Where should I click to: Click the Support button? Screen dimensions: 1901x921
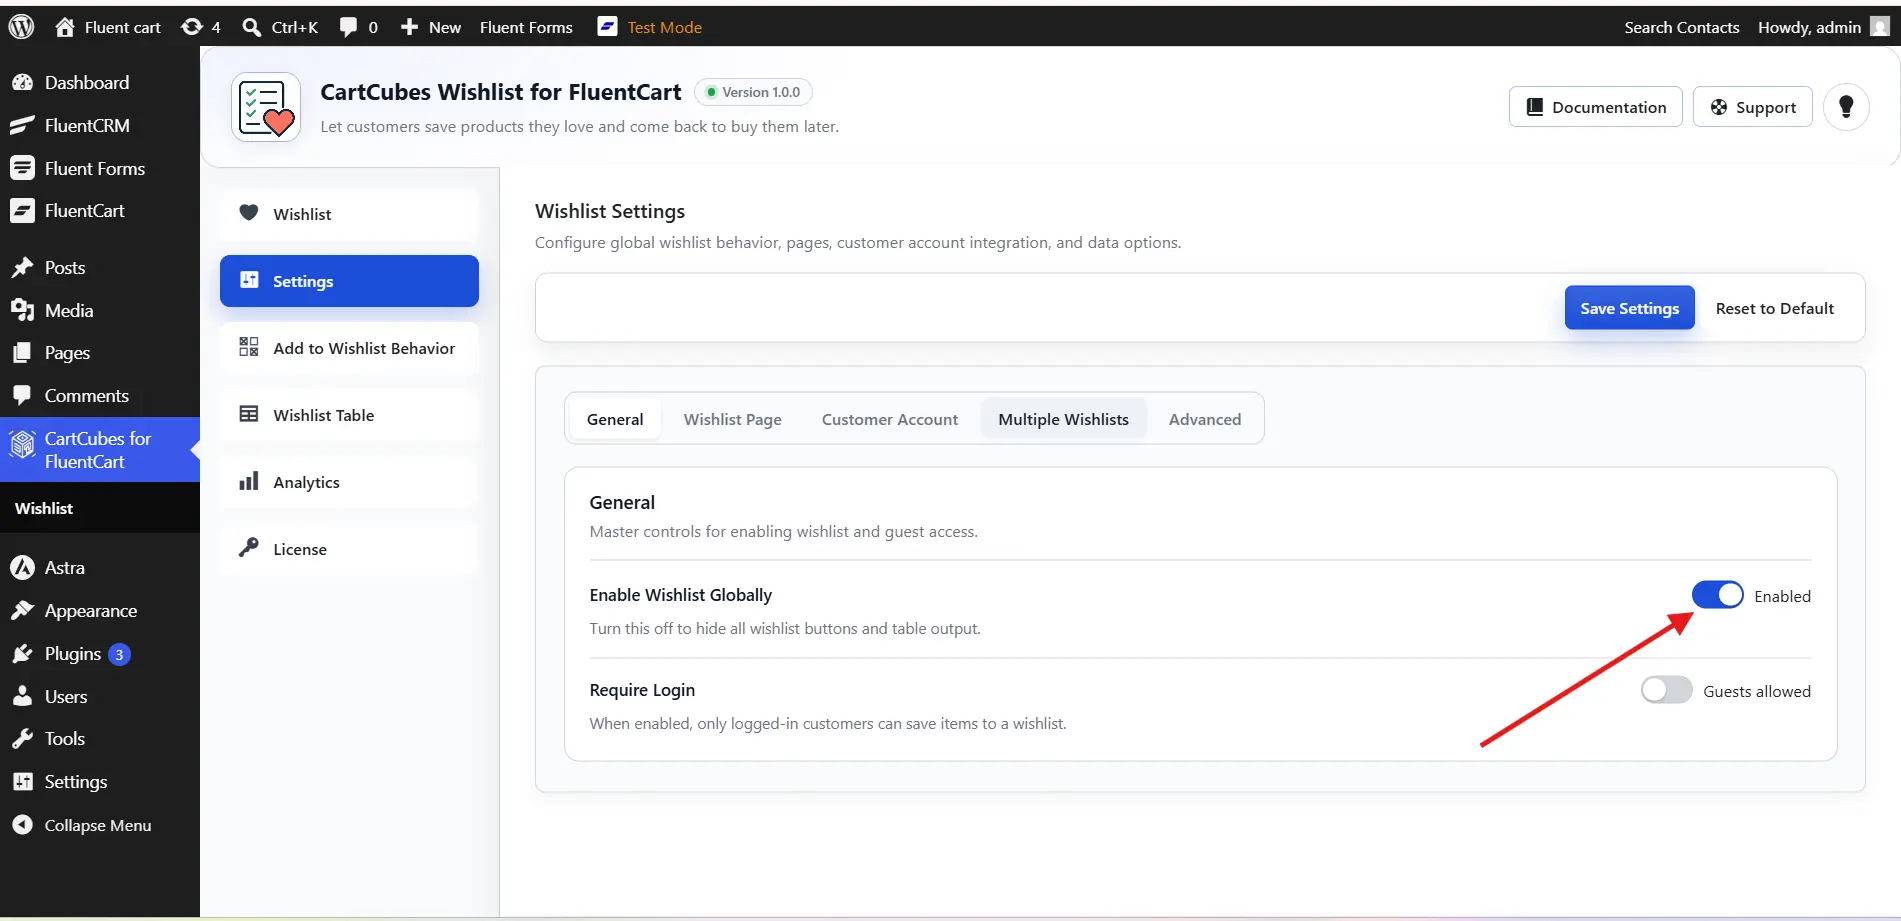1752,107
